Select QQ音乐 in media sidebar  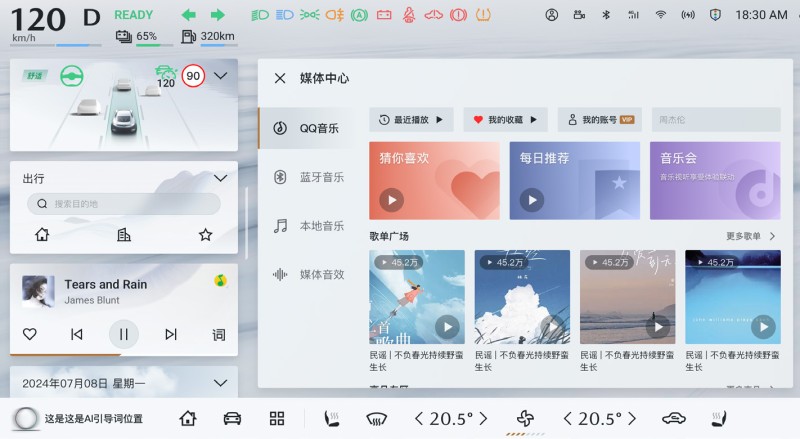pos(307,128)
